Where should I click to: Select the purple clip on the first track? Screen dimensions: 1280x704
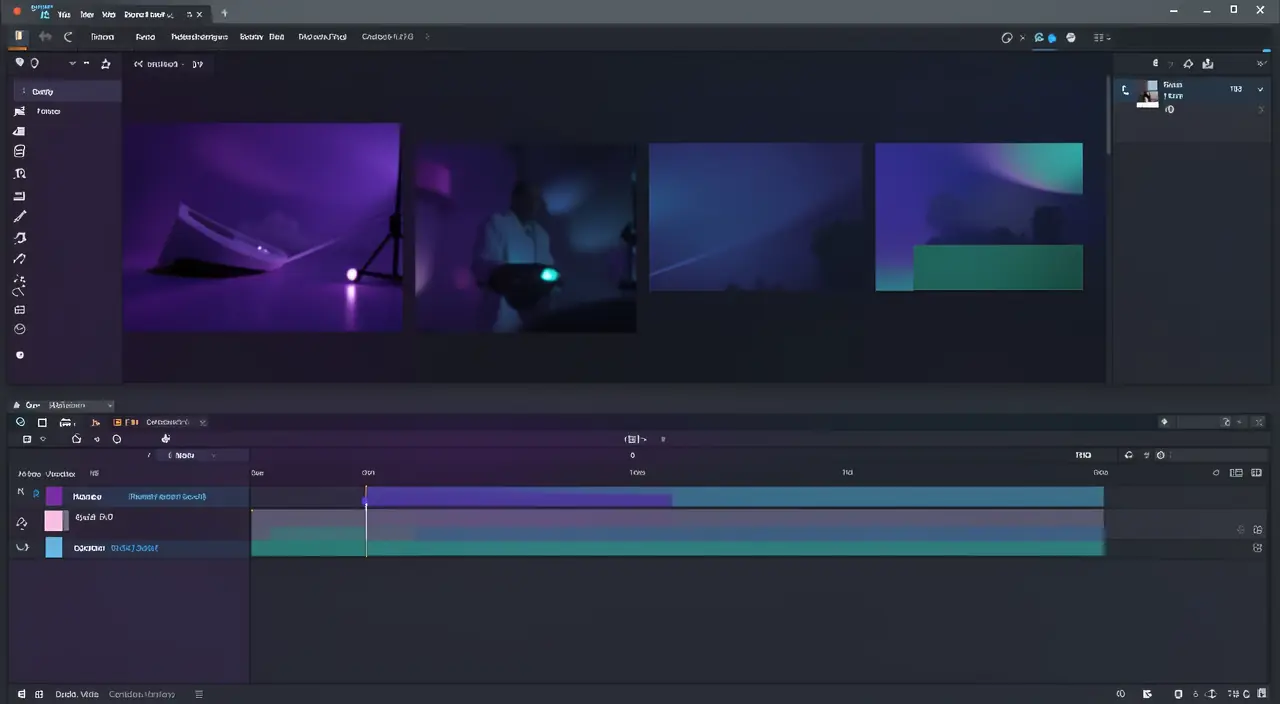click(x=519, y=496)
